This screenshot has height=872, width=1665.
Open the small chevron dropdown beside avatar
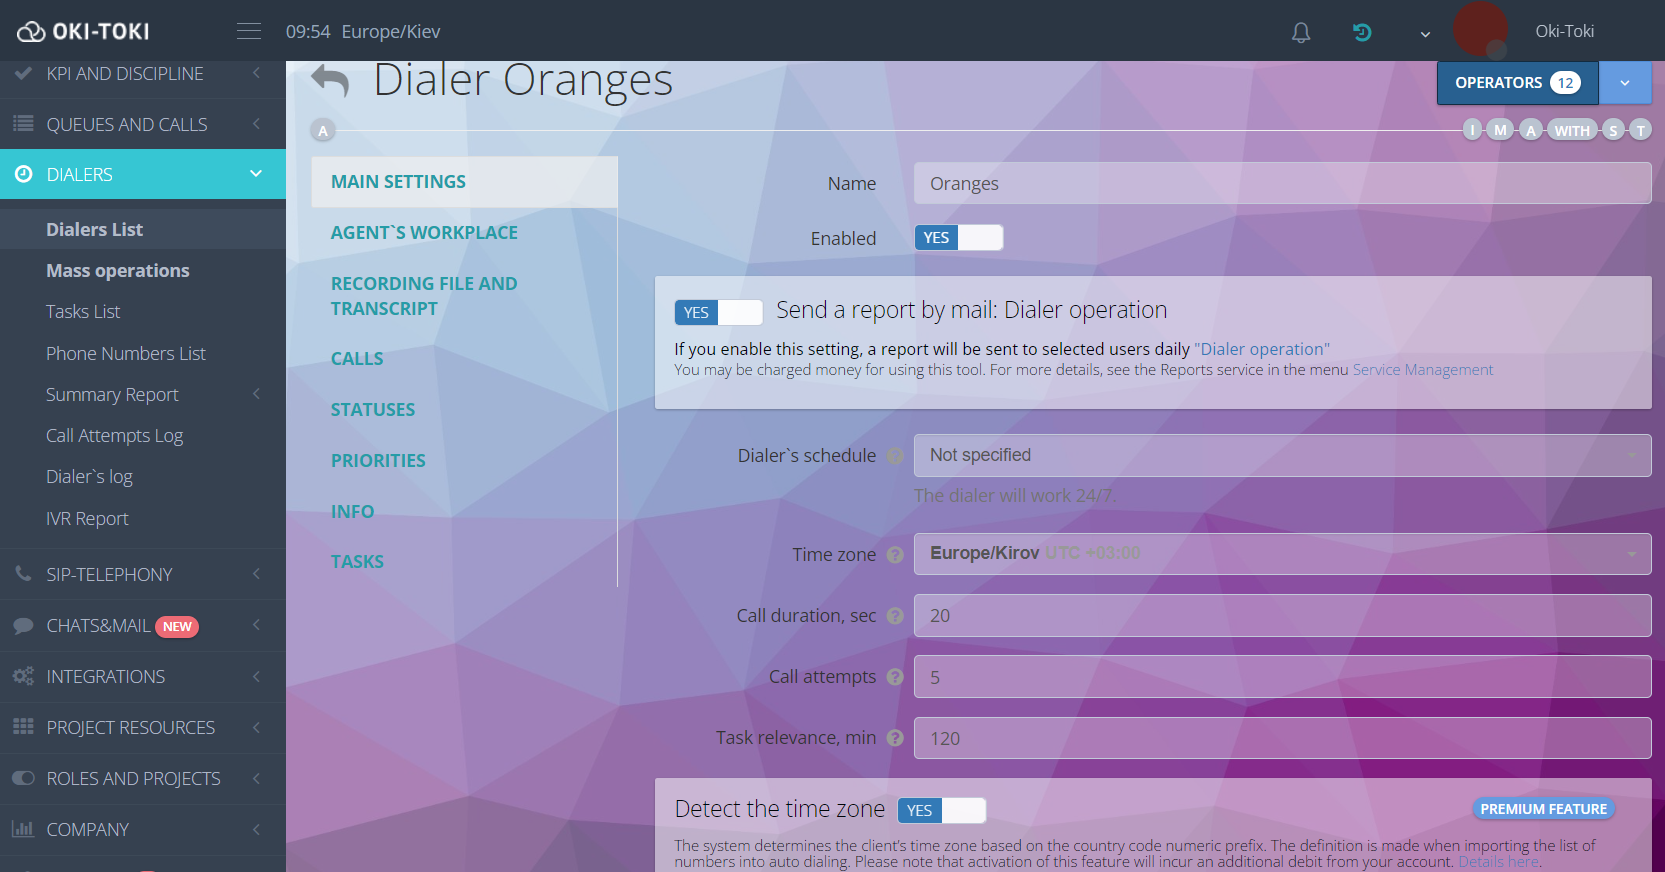point(1425,34)
